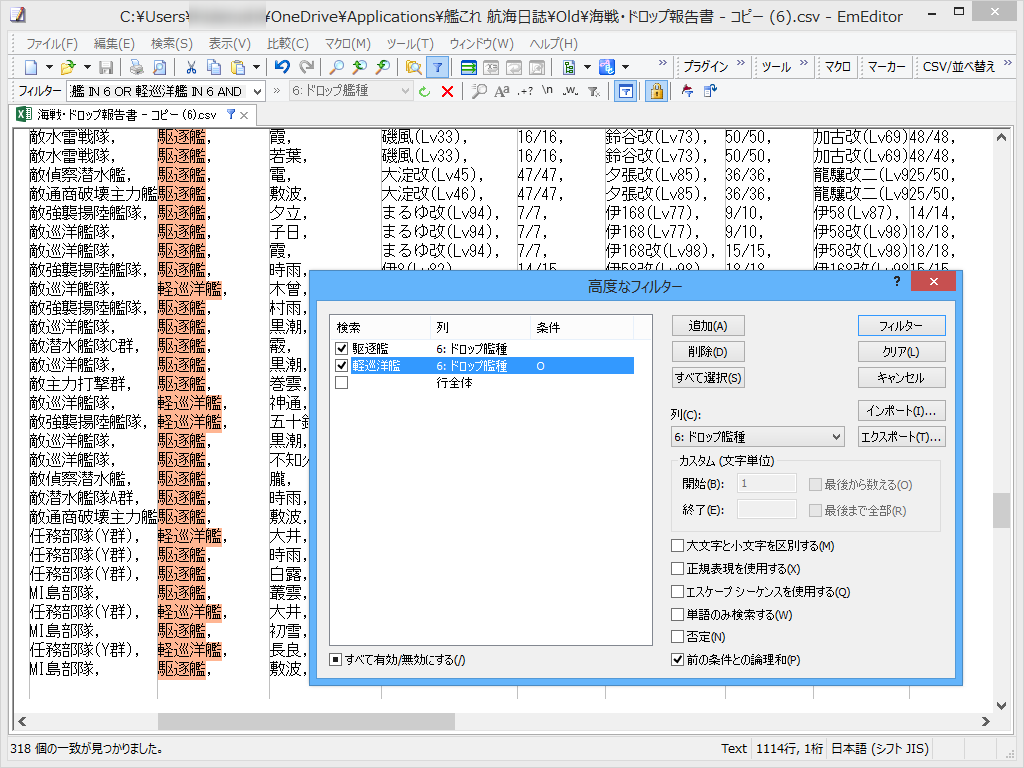Image resolution: width=1024 pixels, height=768 pixels.
Task: Toggle checkbox for 駆逐艦 filter row
Action: pos(342,349)
